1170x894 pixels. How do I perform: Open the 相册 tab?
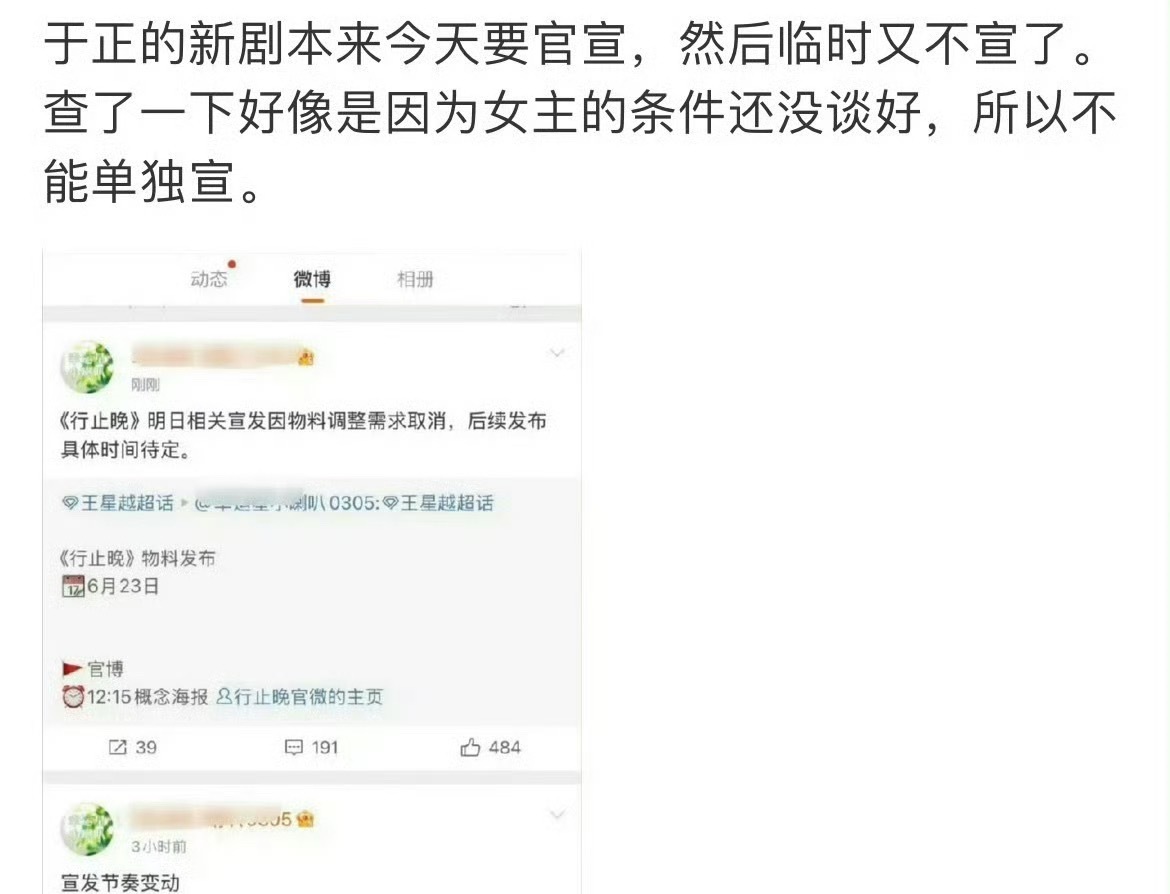click(x=415, y=279)
